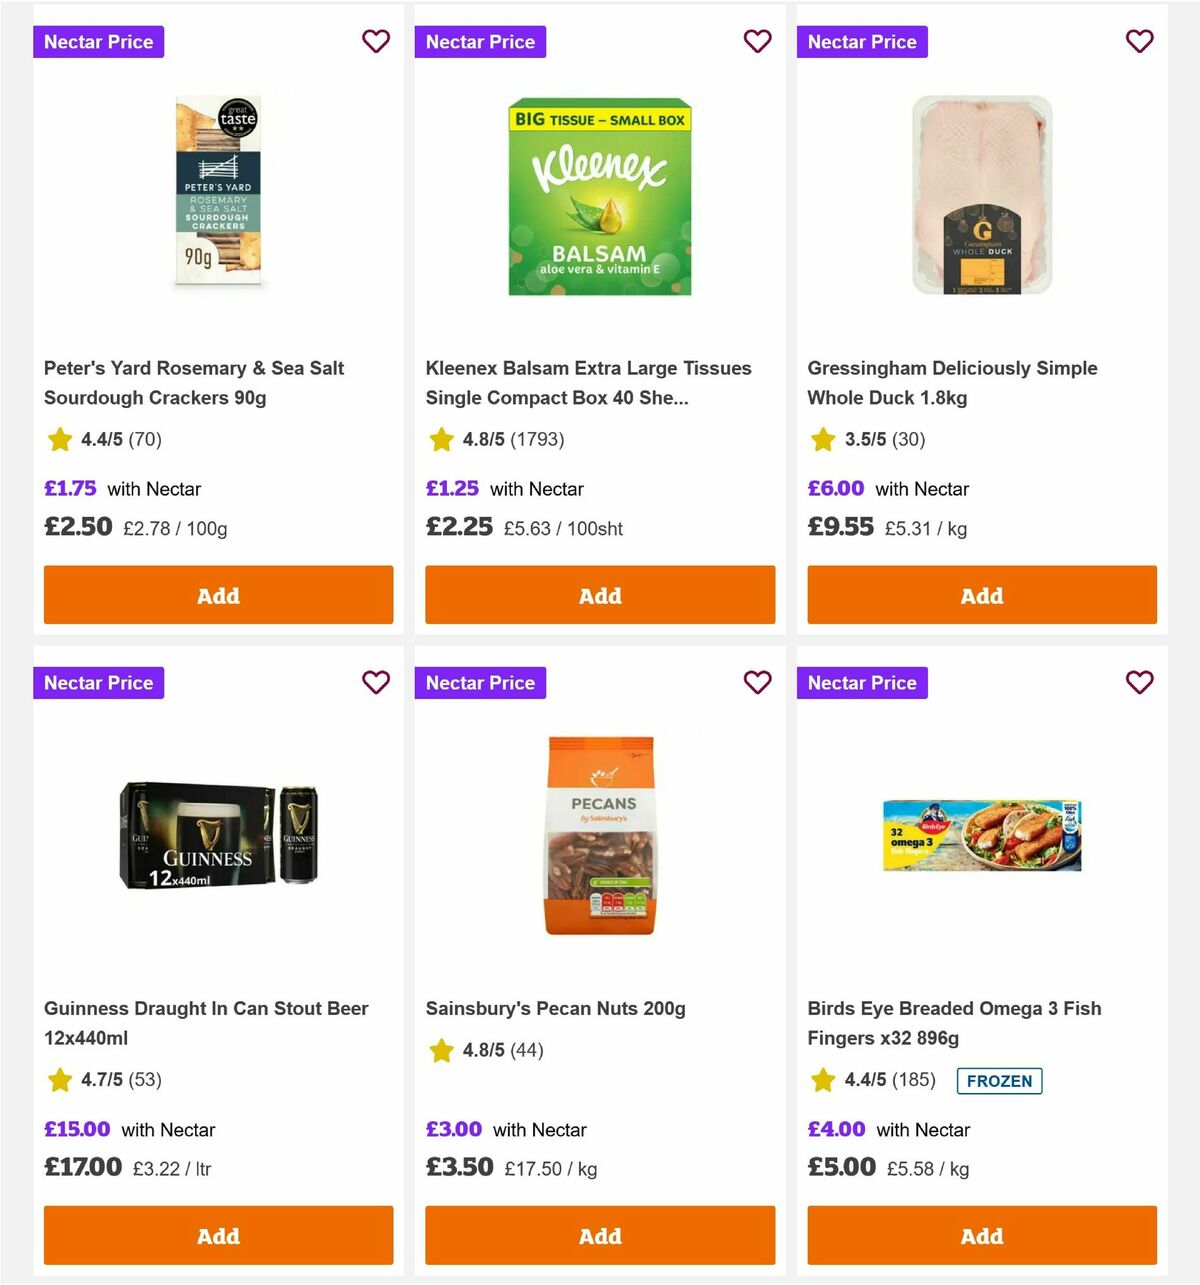Viewport: 1200px width, 1285px height.
Task: Save Sainsbury's Pecan Nuts with the heart icon
Action: [x=758, y=683]
